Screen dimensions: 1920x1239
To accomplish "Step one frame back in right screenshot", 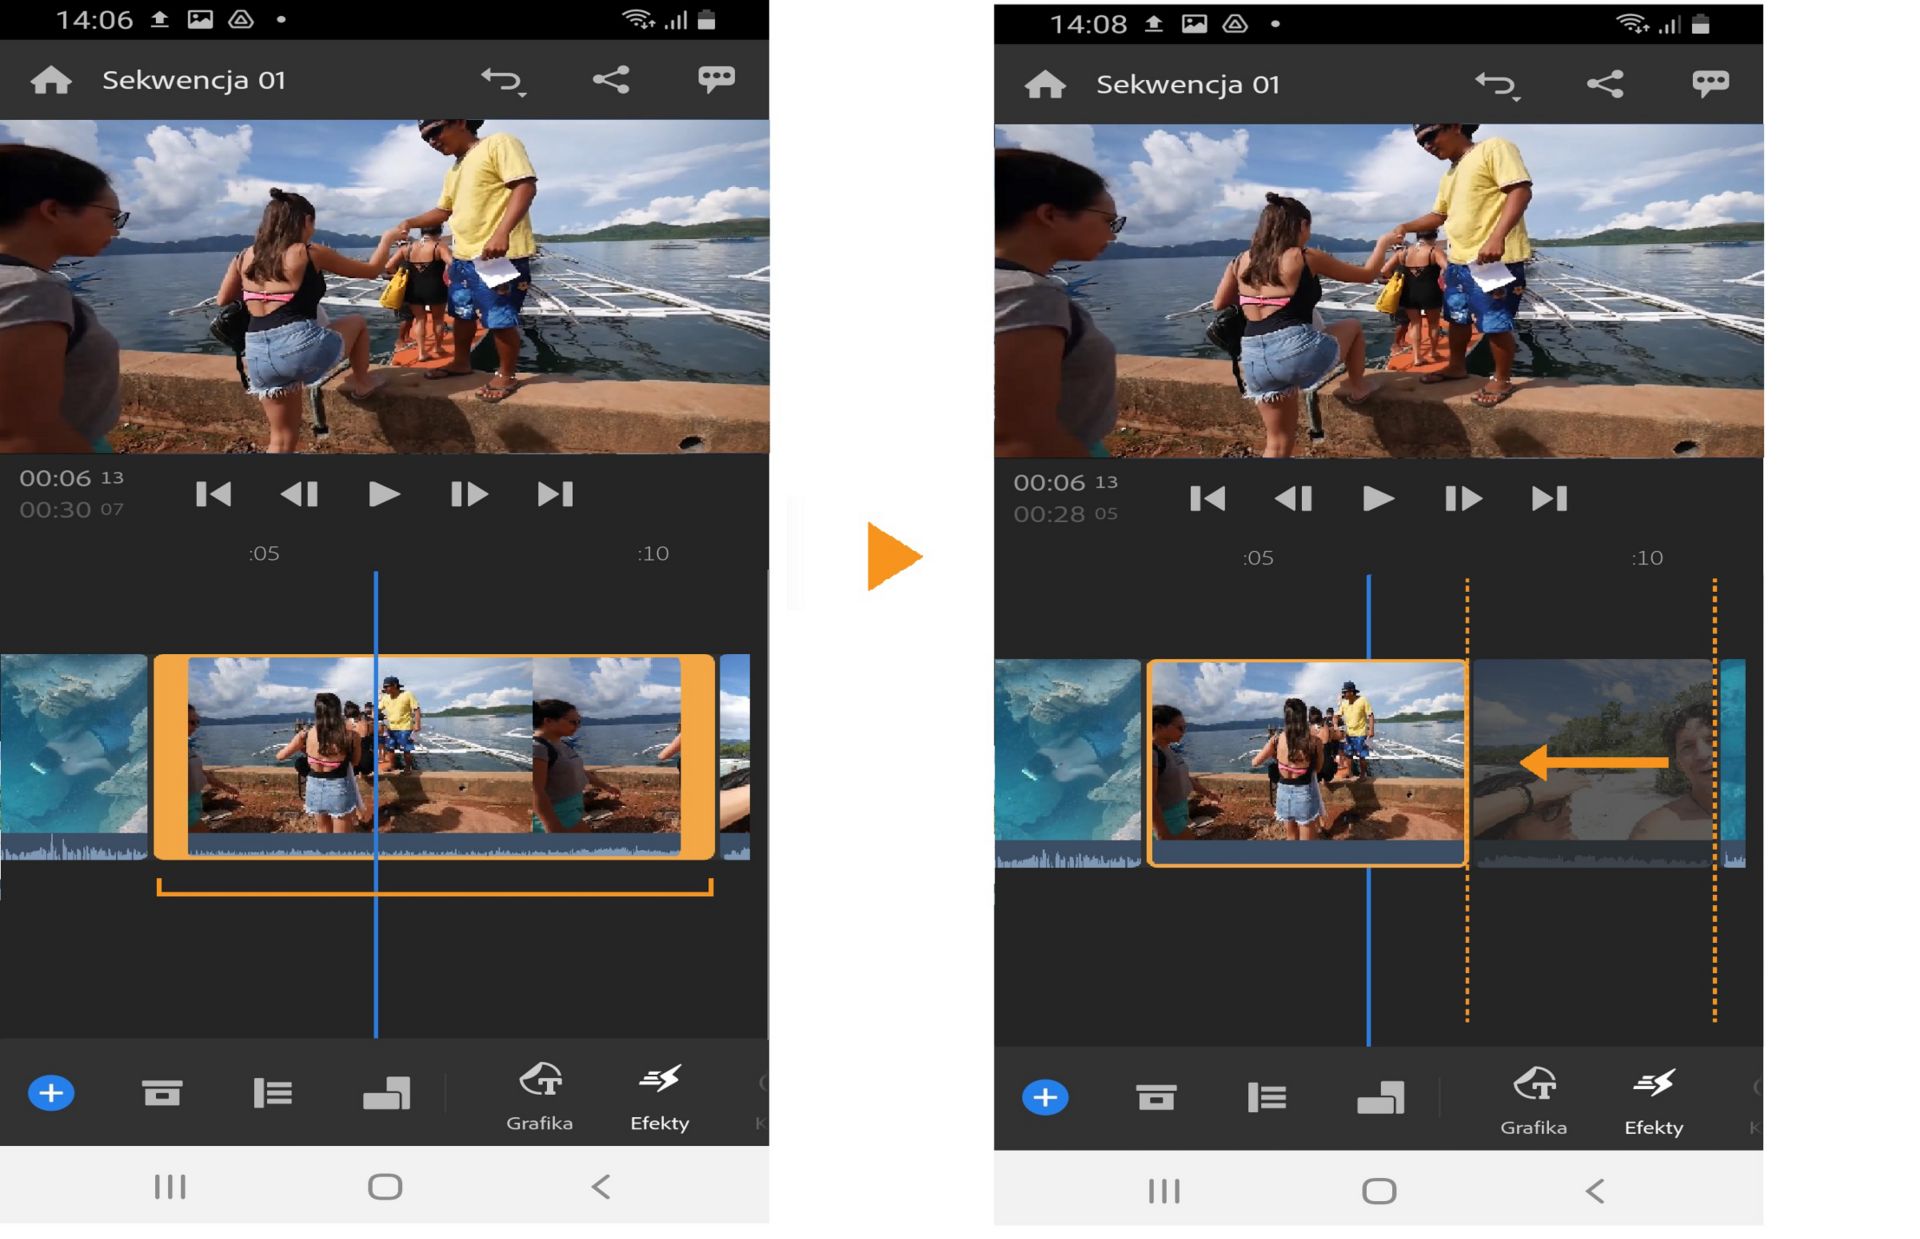I will [x=1293, y=498].
